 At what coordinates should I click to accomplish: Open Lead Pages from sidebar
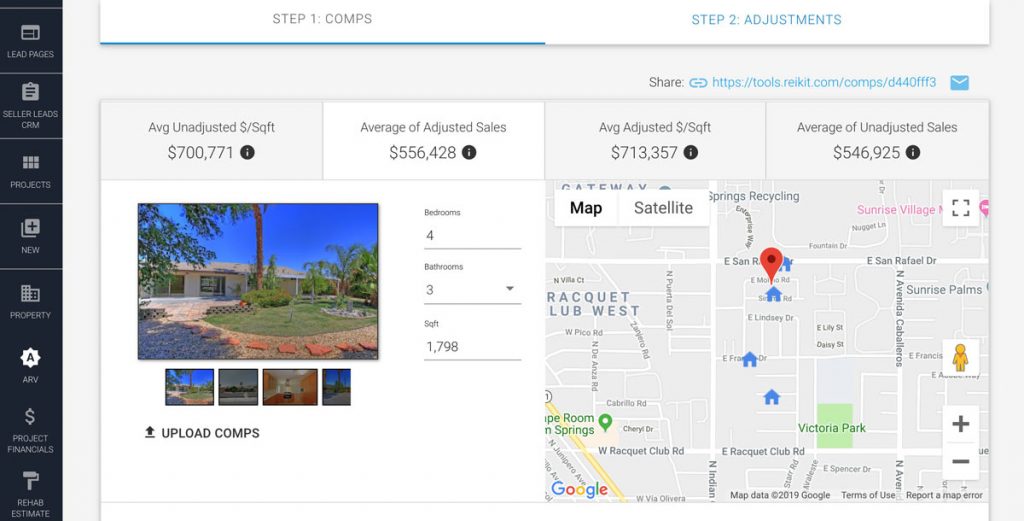pos(31,41)
